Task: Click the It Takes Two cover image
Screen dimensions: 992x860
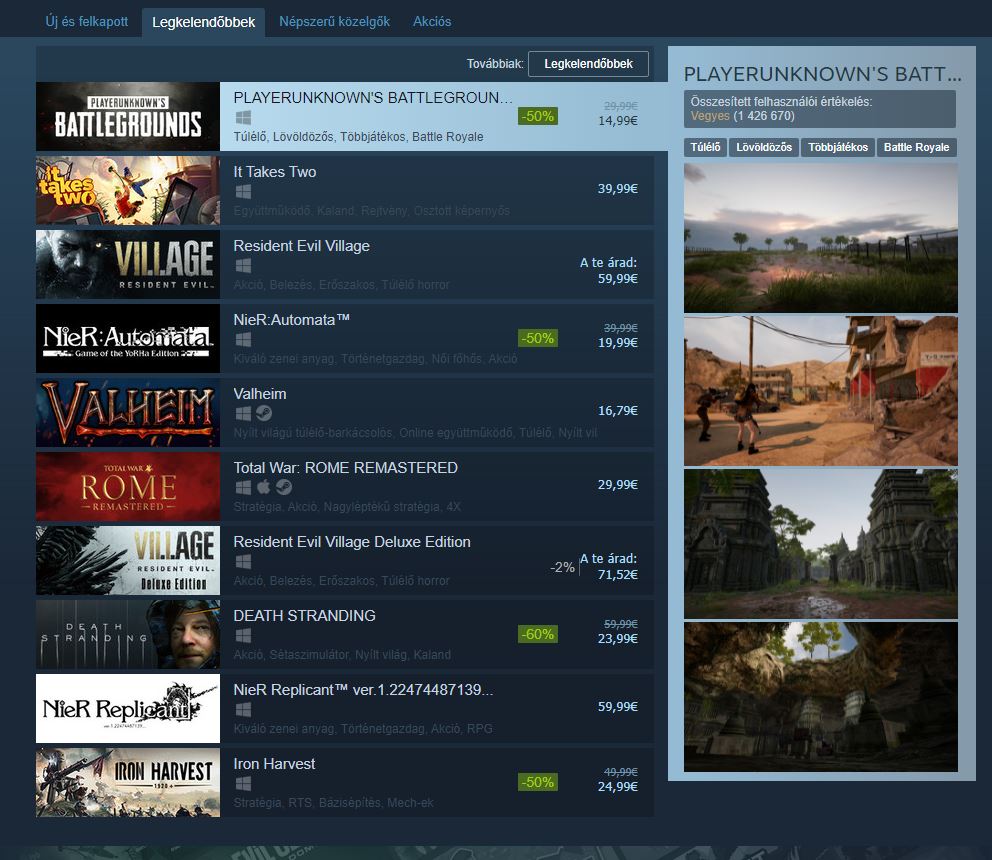Action: click(x=127, y=190)
